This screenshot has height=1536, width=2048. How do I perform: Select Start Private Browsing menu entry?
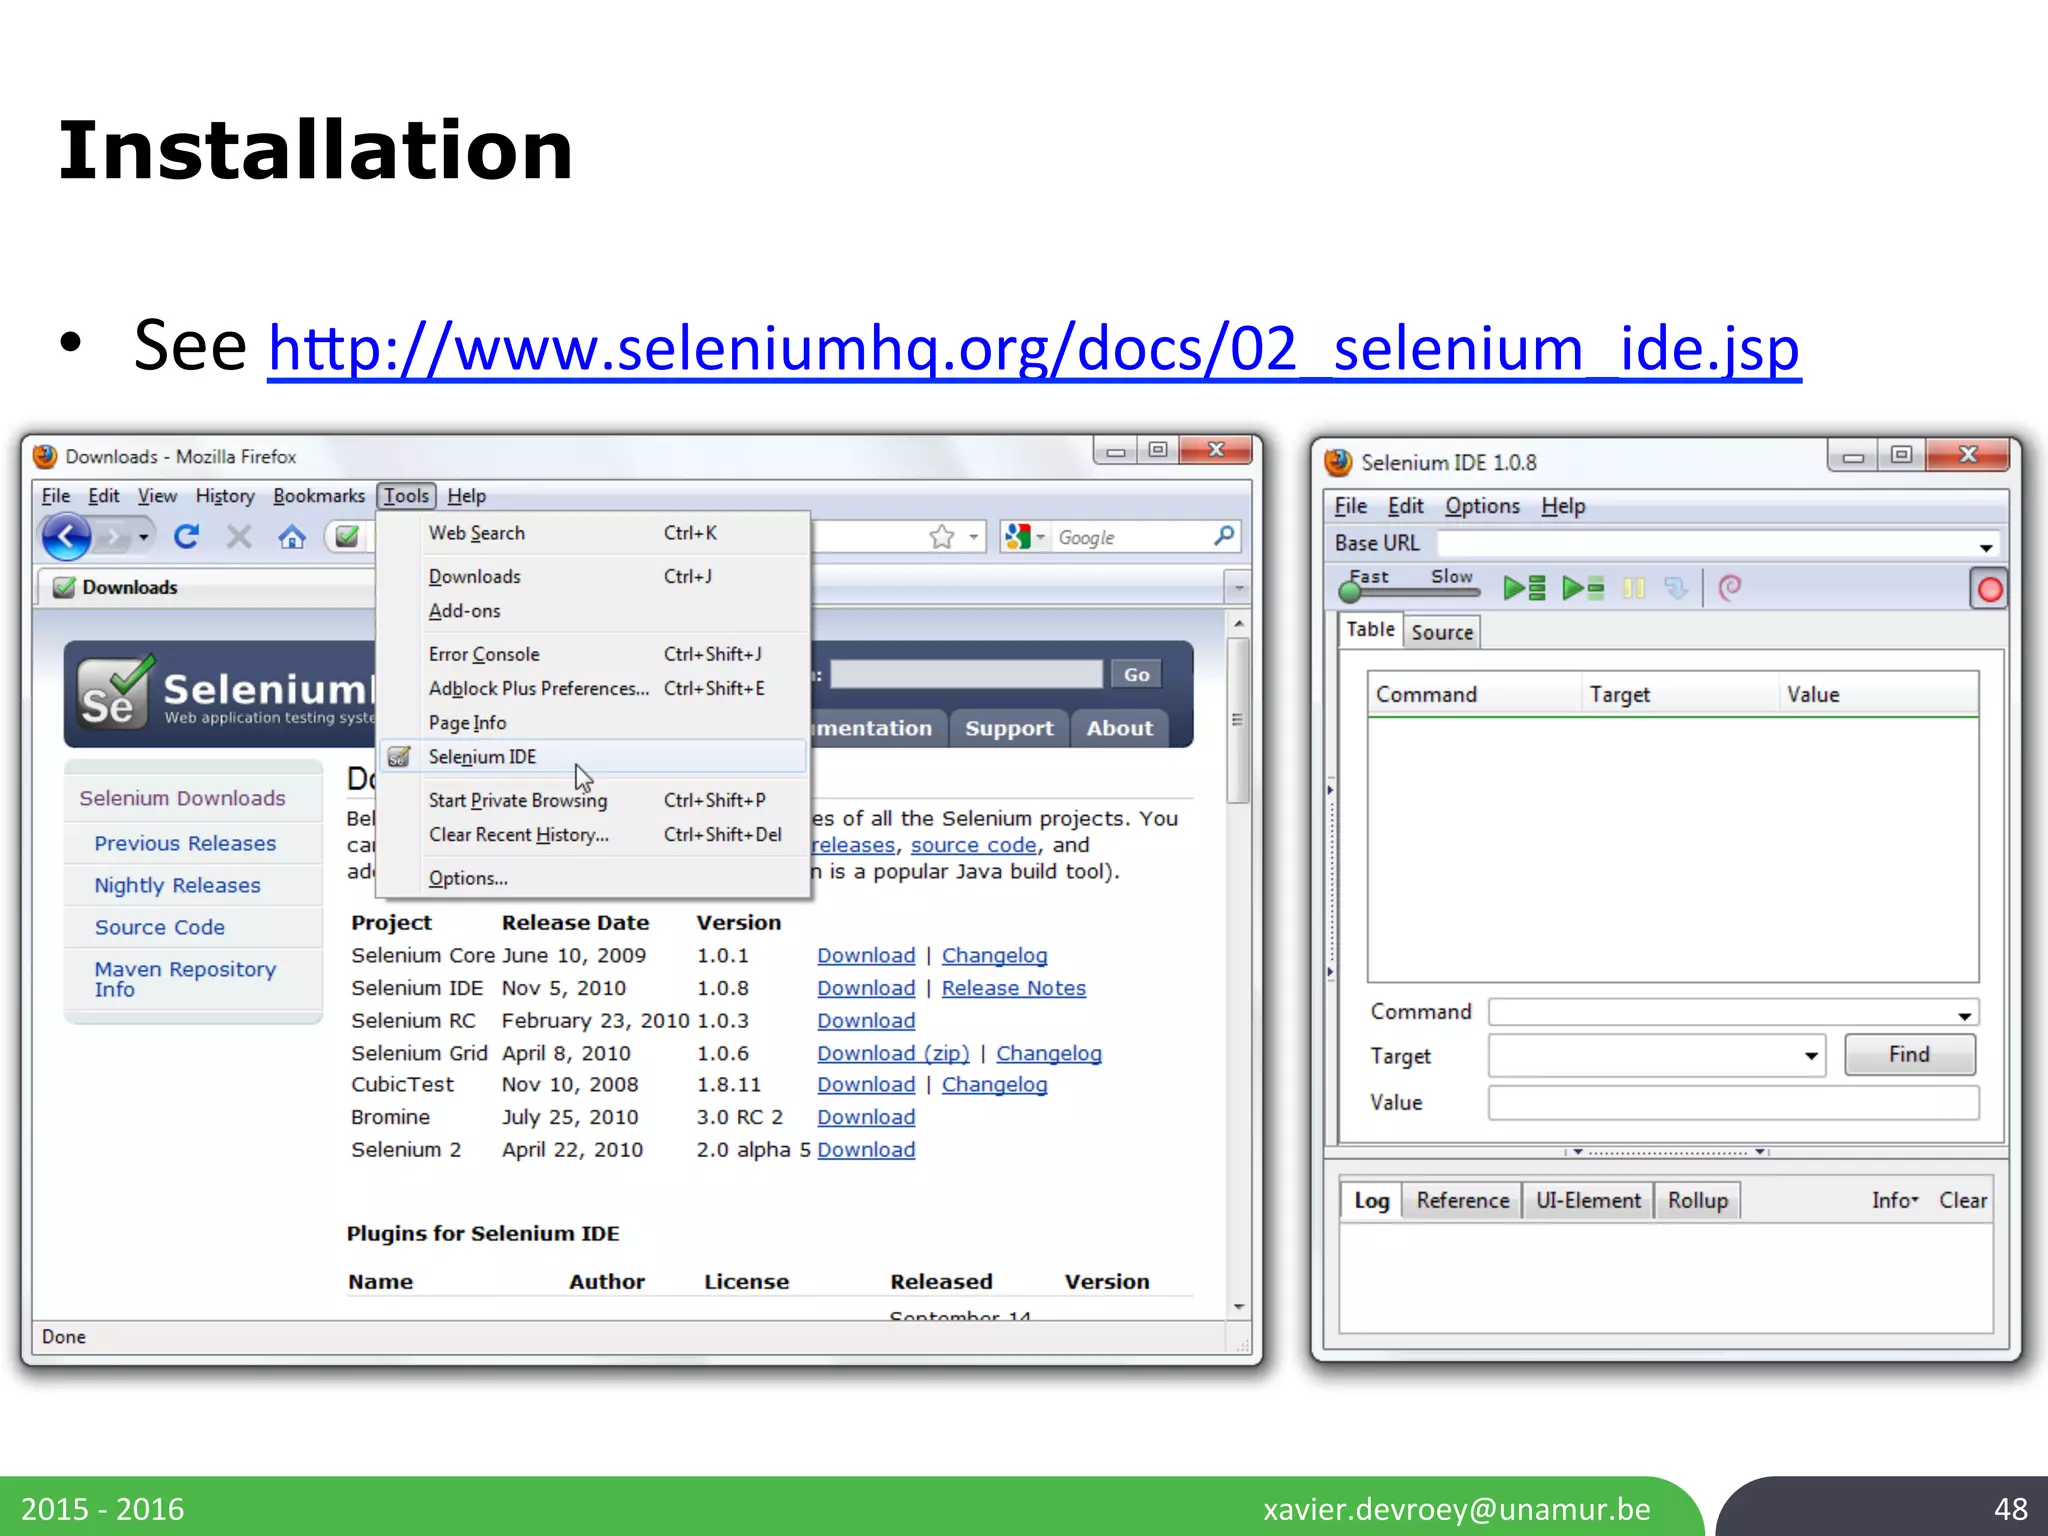tap(593, 800)
